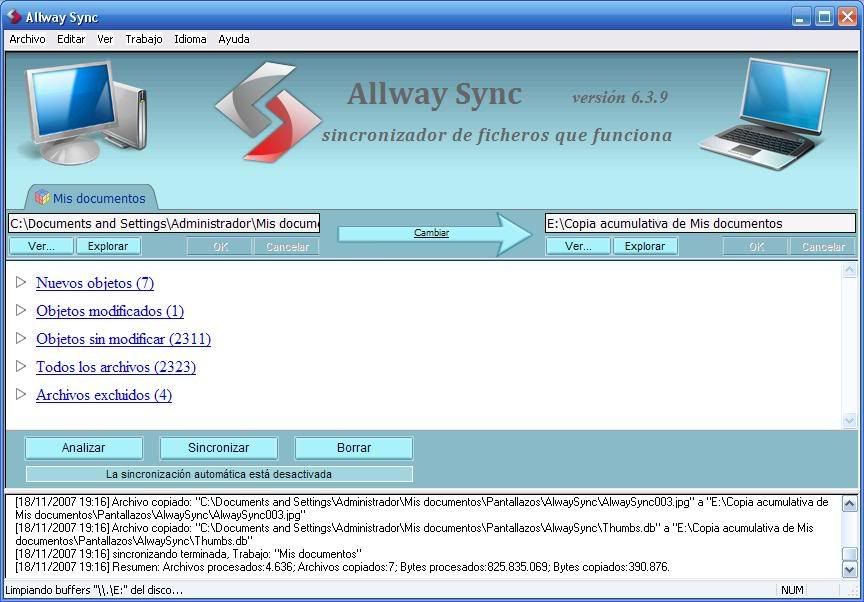The height and width of the screenshot is (602, 864).
Task: Click the log panel scrollbar thumb
Action: 850,554
